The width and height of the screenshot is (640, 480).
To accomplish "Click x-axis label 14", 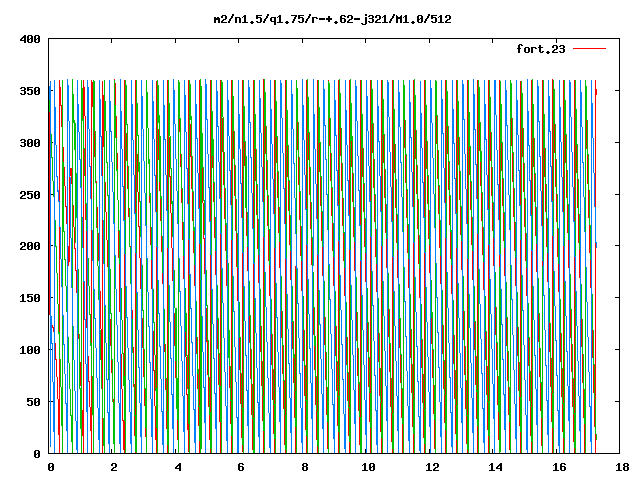I will (x=496, y=467).
